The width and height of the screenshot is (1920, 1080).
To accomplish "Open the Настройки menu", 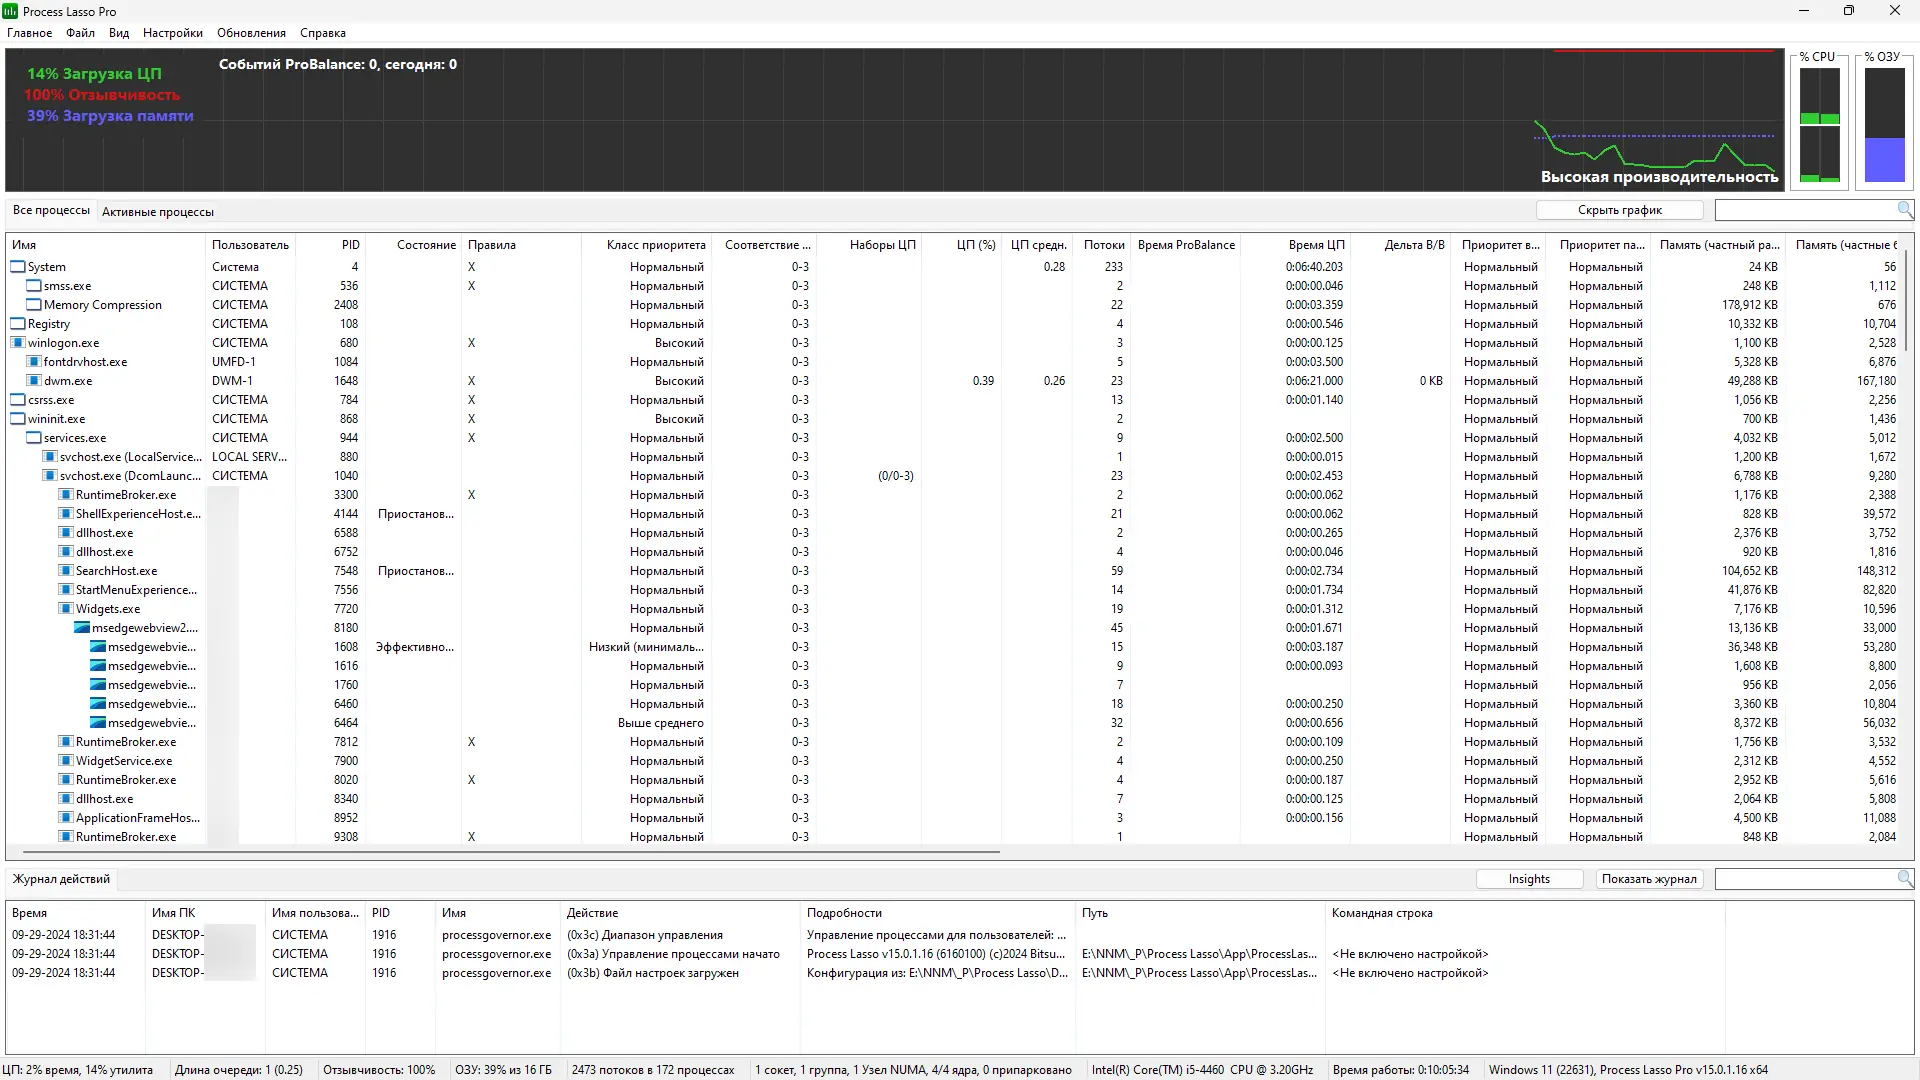I will tap(172, 33).
